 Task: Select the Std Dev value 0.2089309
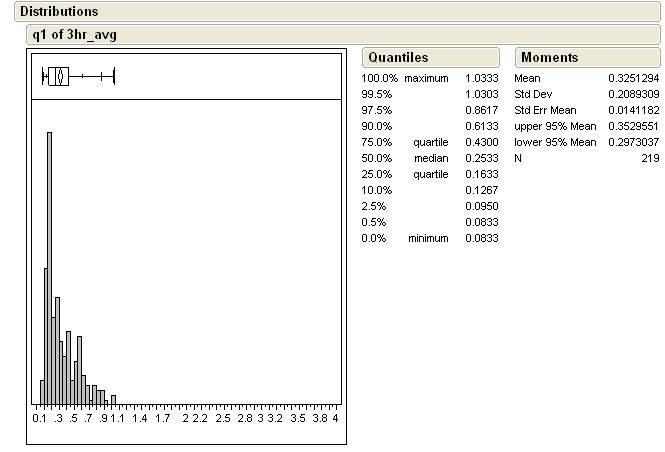click(x=633, y=94)
